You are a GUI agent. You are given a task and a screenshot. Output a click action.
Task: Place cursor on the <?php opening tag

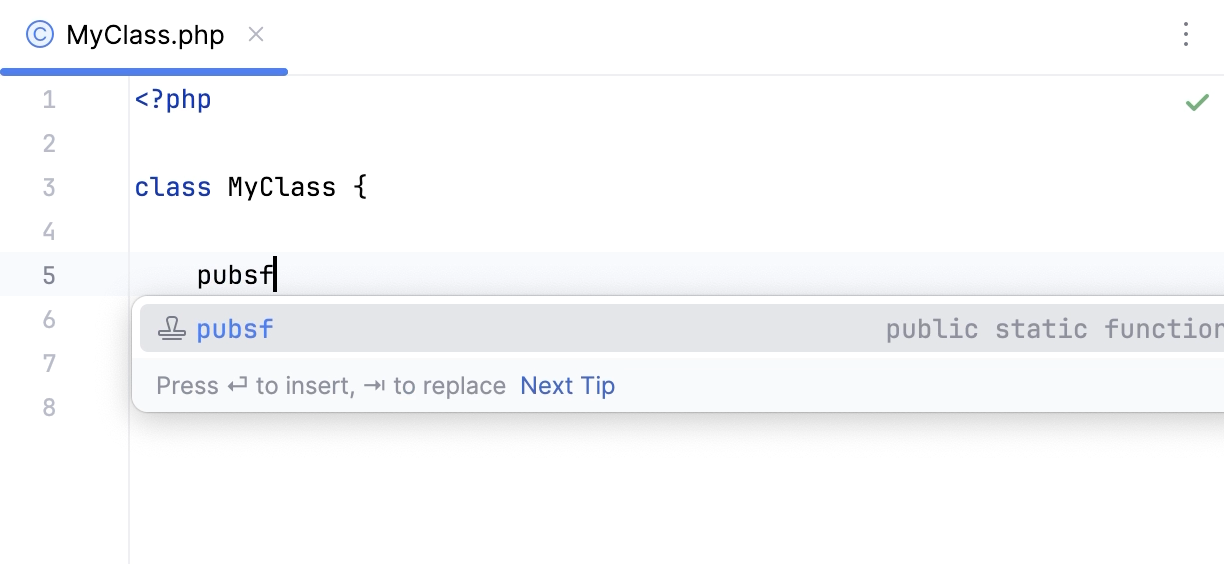coord(173,100)
